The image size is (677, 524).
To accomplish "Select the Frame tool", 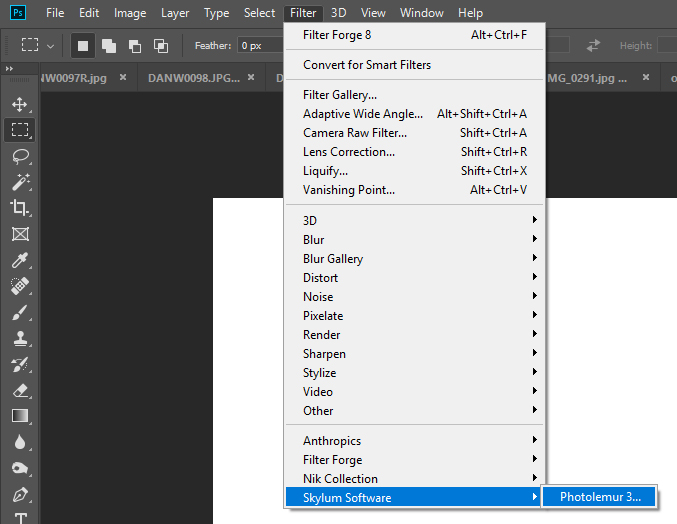I will (20, 234).
